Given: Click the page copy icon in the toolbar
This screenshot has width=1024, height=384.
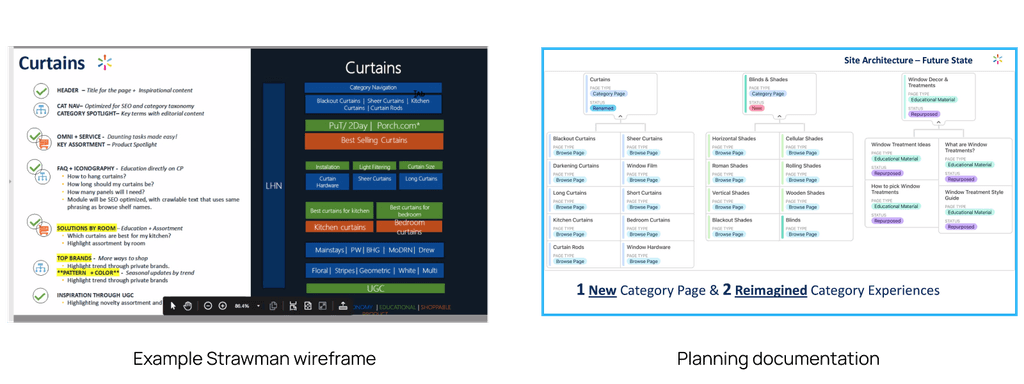Looking at the screenshot, I should [274, 306].
